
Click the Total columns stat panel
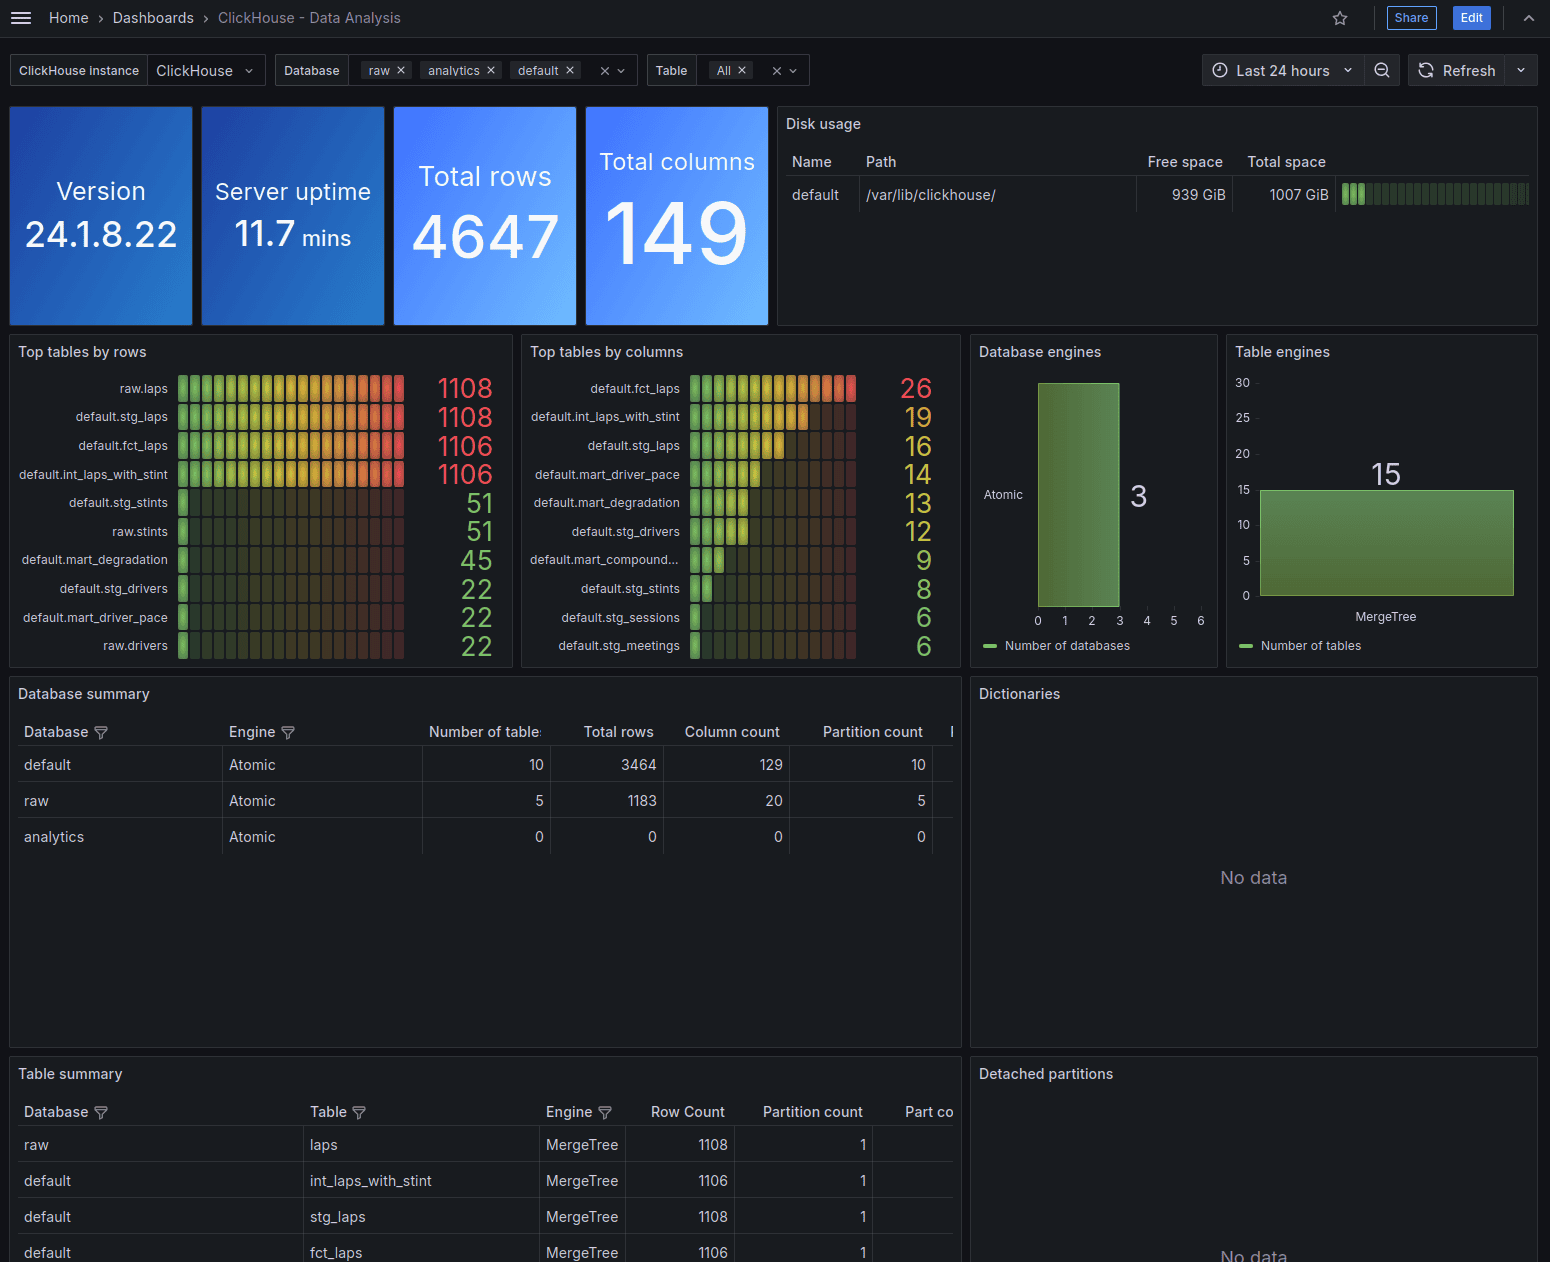point(677,216)
